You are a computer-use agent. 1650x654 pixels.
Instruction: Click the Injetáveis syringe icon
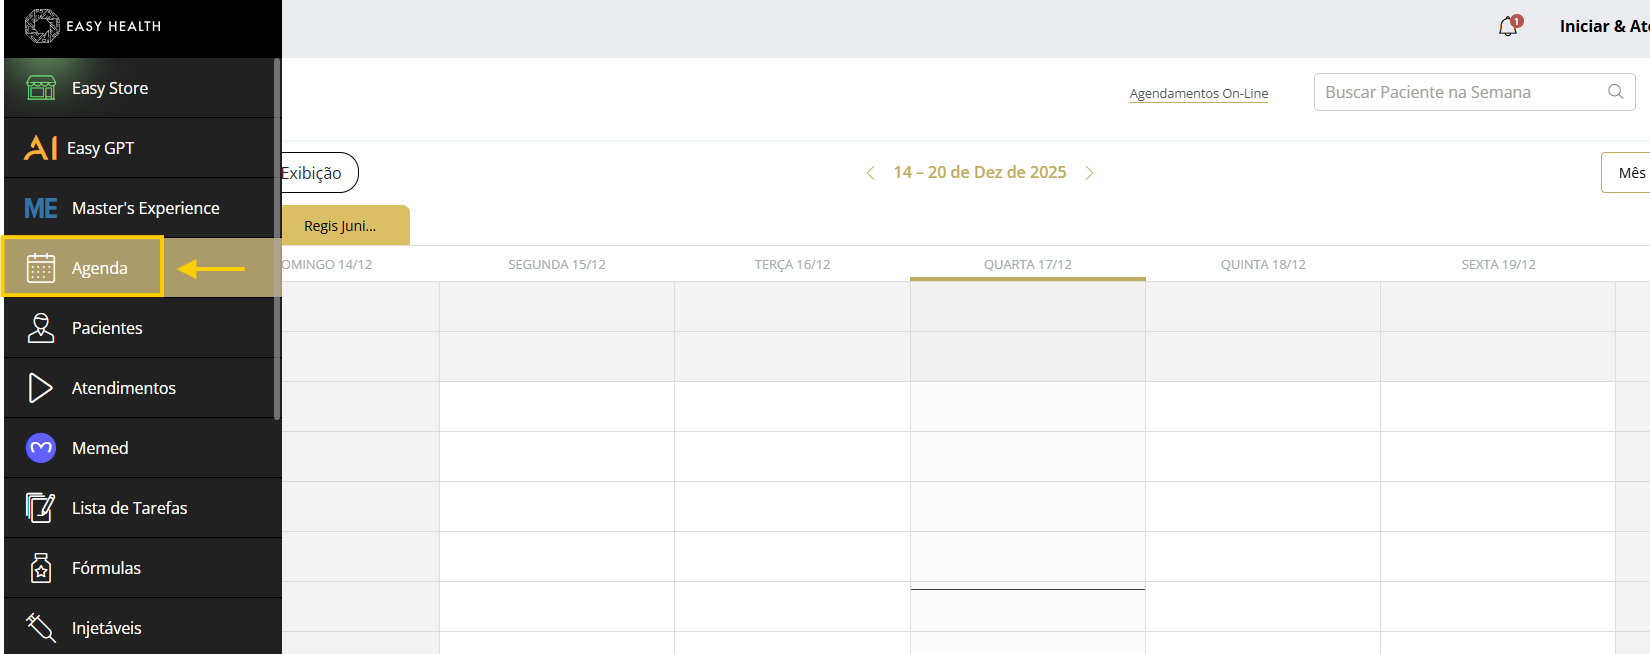coord(41,628)
